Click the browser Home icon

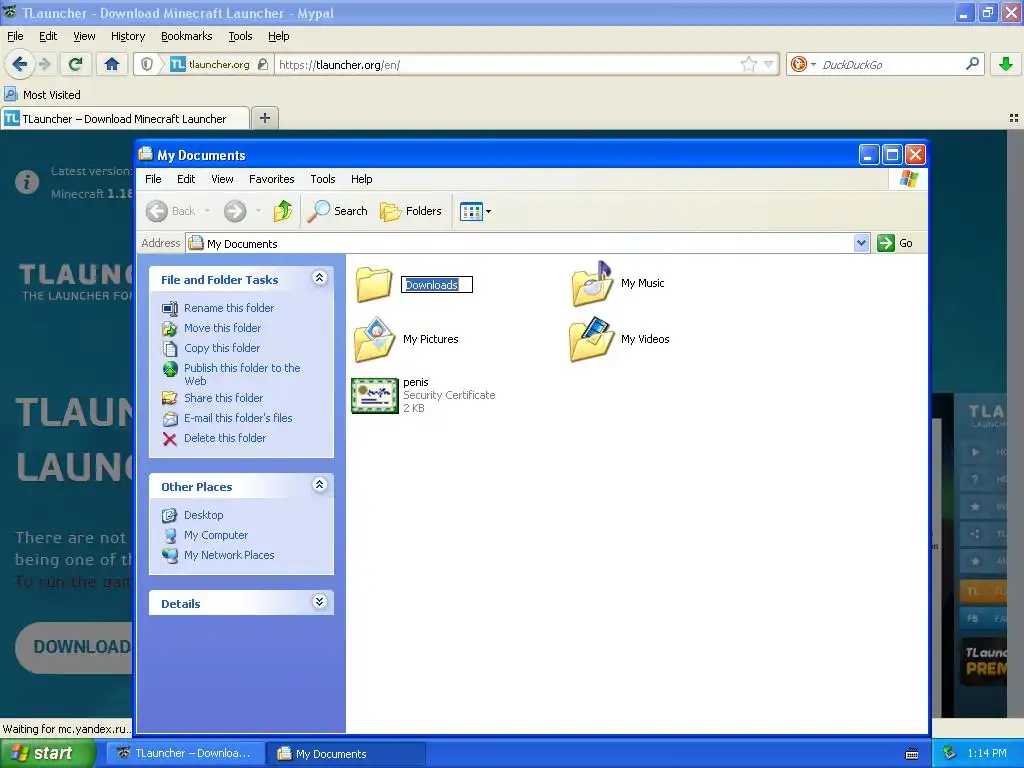tap(112, 64)
